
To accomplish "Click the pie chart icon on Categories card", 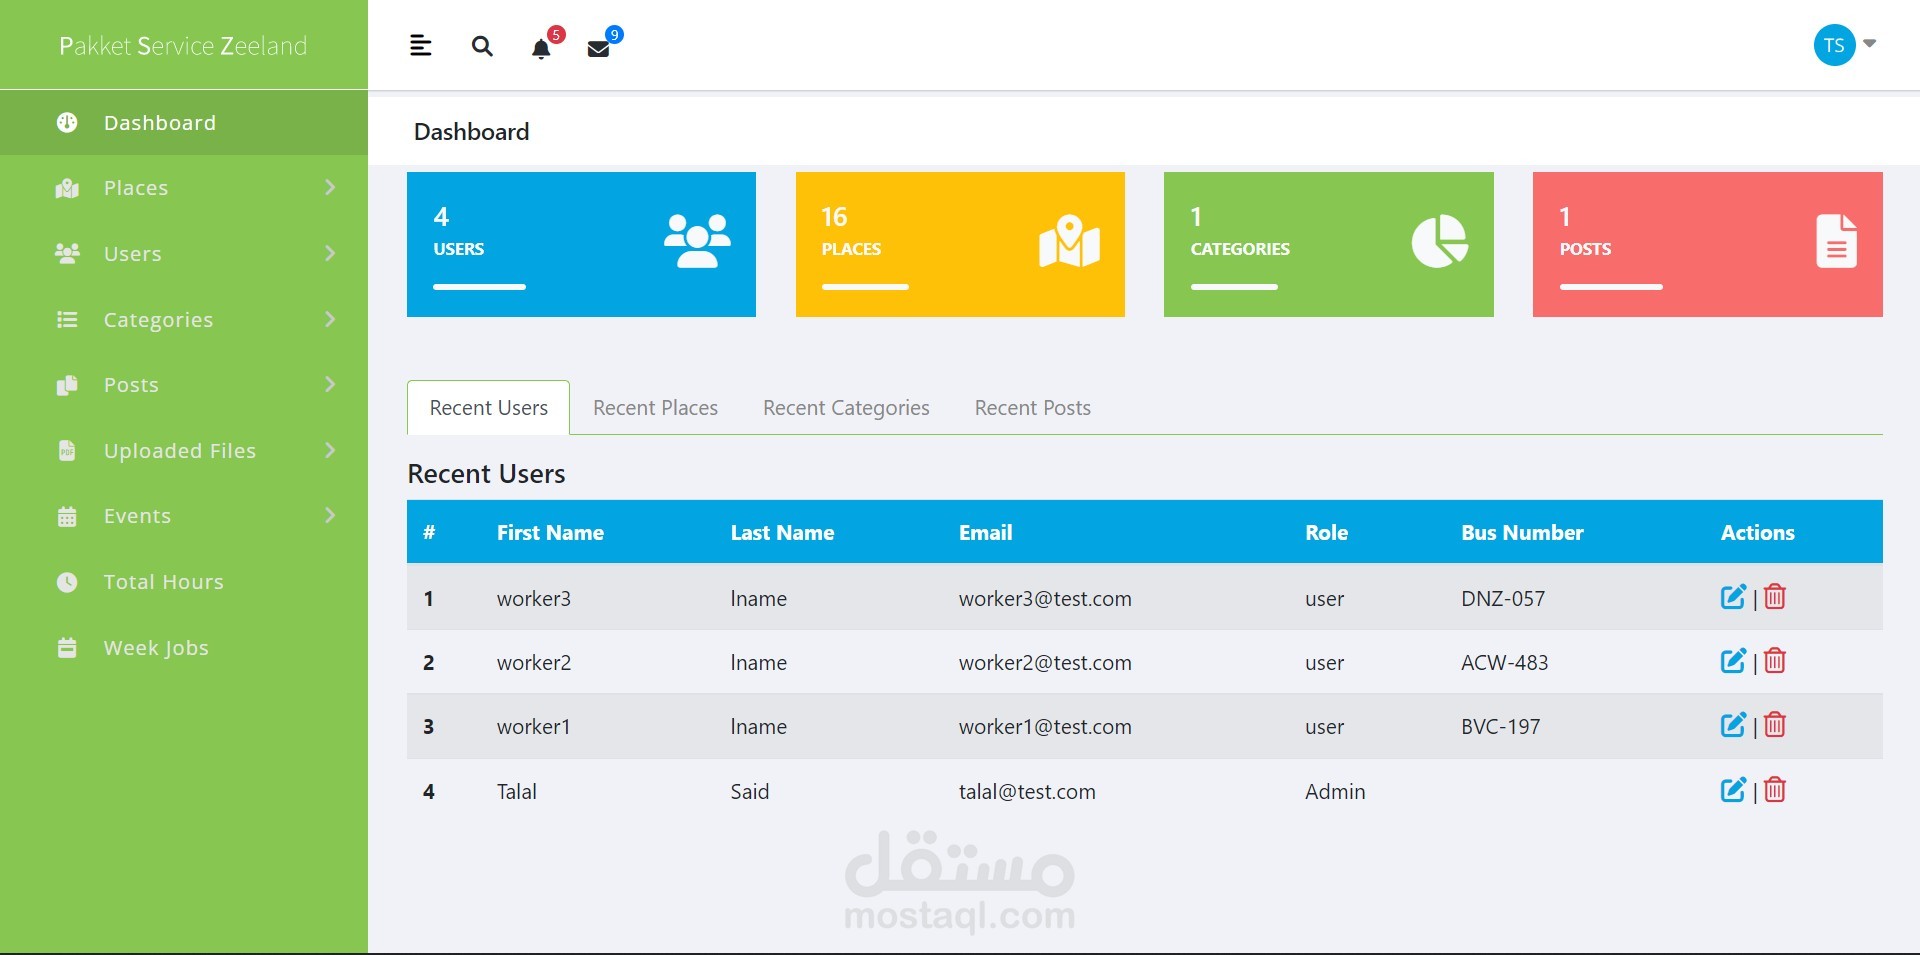I will [1439, 240].
